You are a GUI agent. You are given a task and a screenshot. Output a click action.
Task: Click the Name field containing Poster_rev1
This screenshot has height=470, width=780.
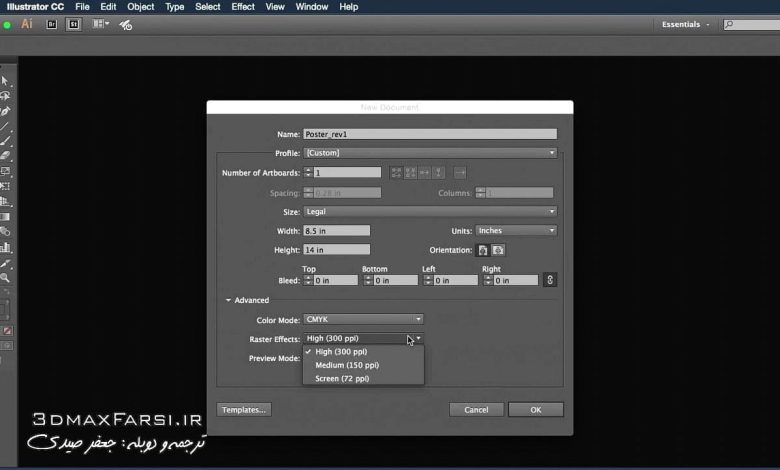coord(430,134)
